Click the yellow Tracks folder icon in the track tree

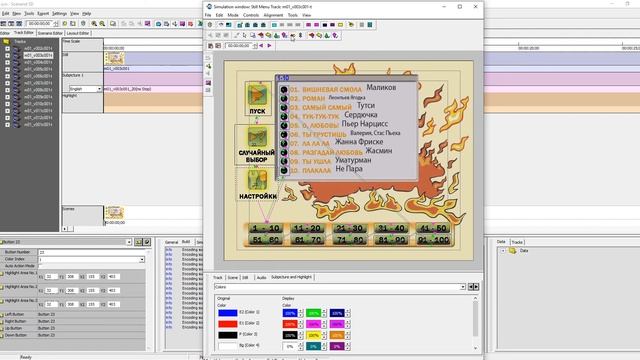6,42
